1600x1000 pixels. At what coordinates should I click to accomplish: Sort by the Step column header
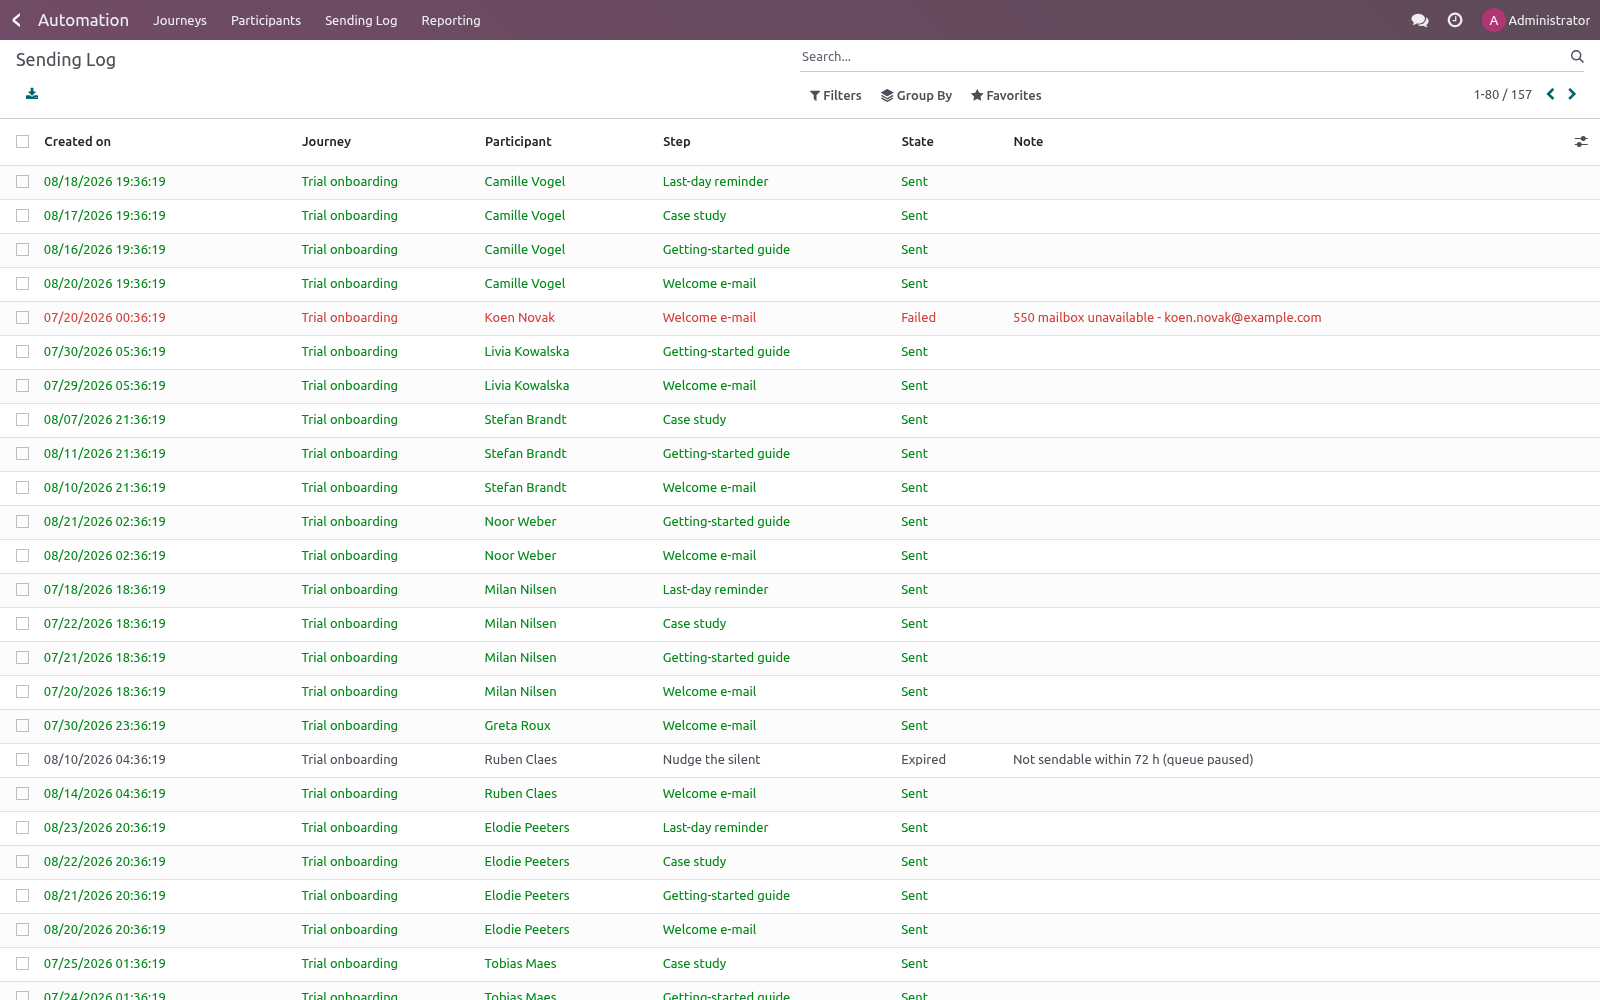[x=677, y=142]
